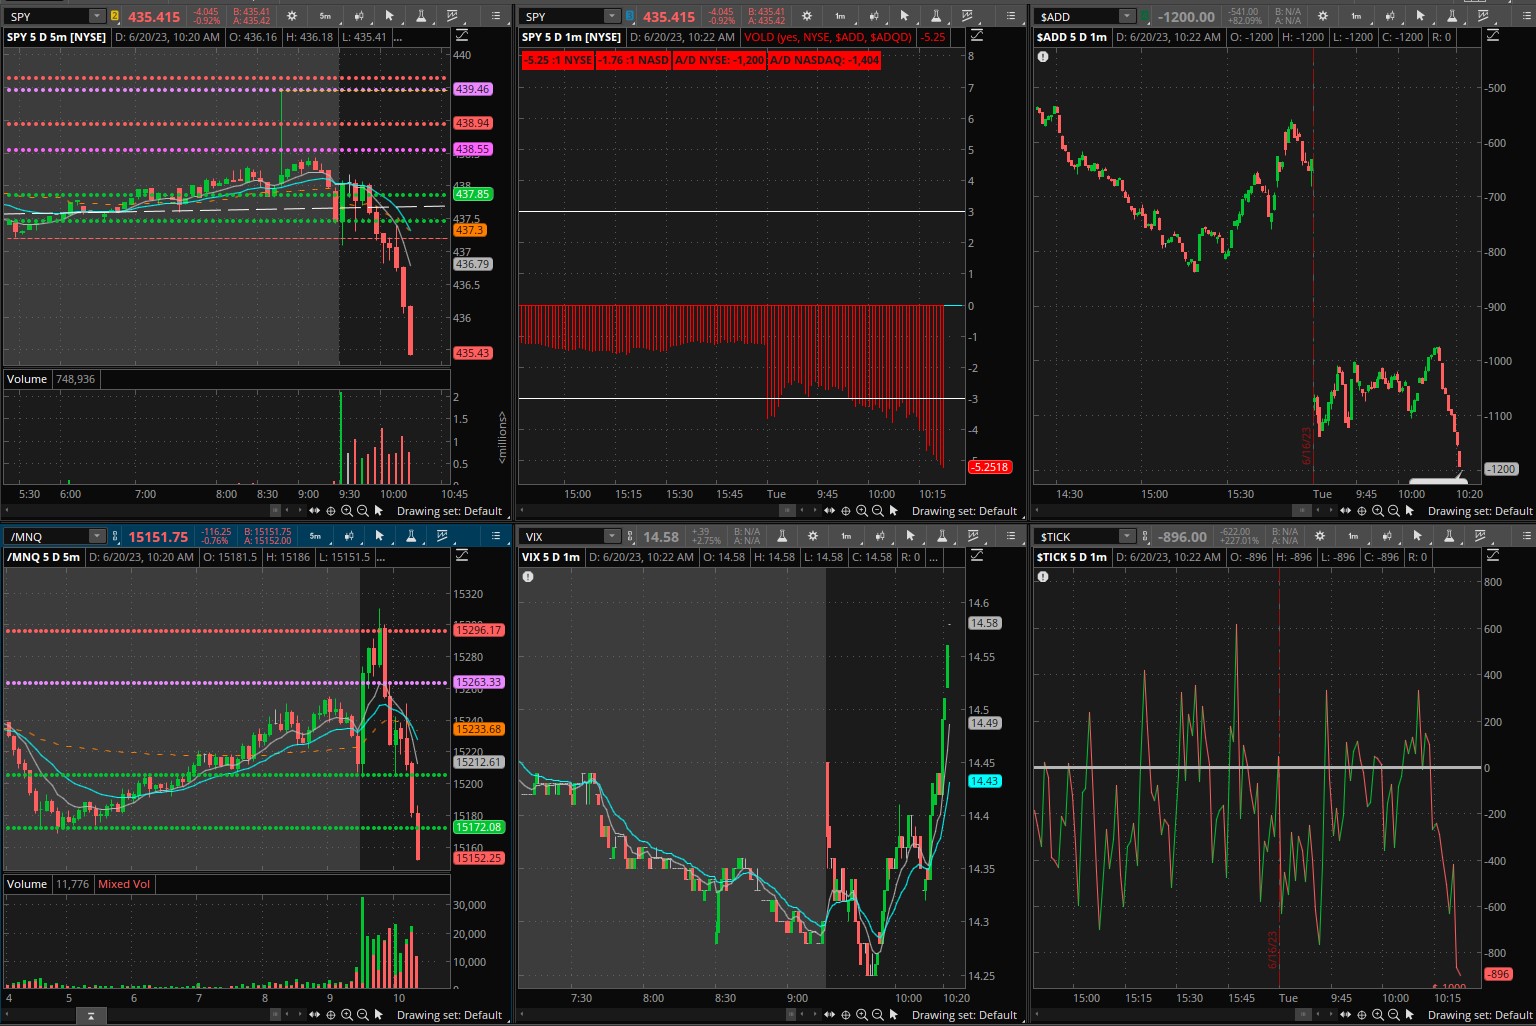Toggle price axis scale icon on $TICK chart
This screenshot has height=1026, width=1536.
click(x=1493, y=555)
